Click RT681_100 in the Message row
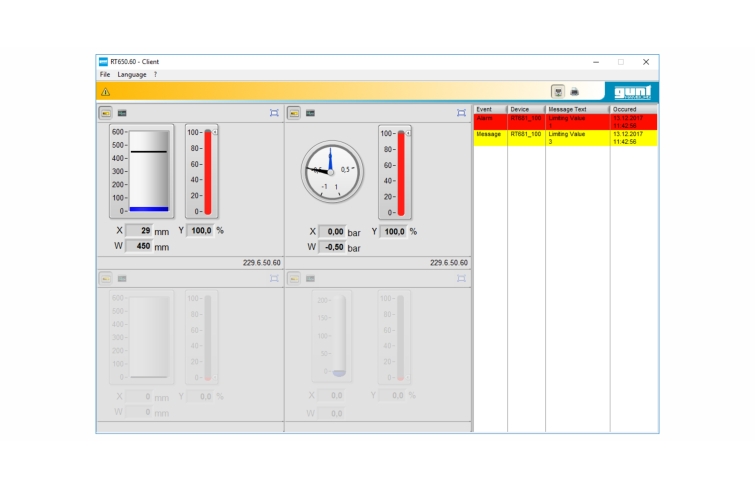The image size is (755, 488). click(526, 134)
